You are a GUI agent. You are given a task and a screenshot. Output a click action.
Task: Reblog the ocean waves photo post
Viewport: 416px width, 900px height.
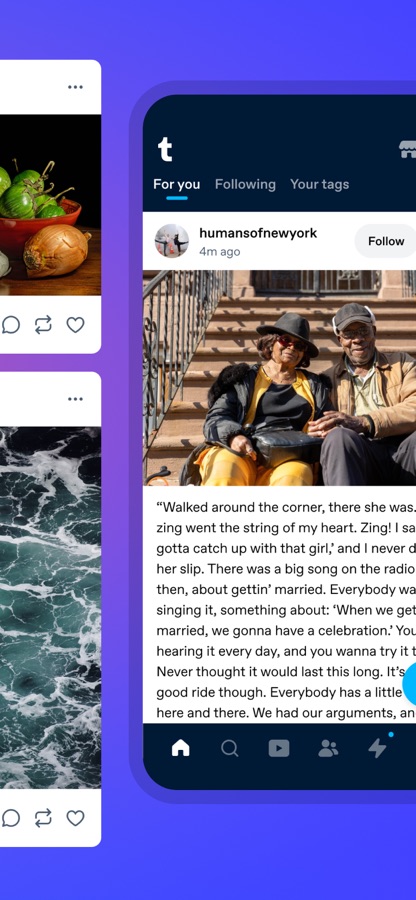pos(43,817)
